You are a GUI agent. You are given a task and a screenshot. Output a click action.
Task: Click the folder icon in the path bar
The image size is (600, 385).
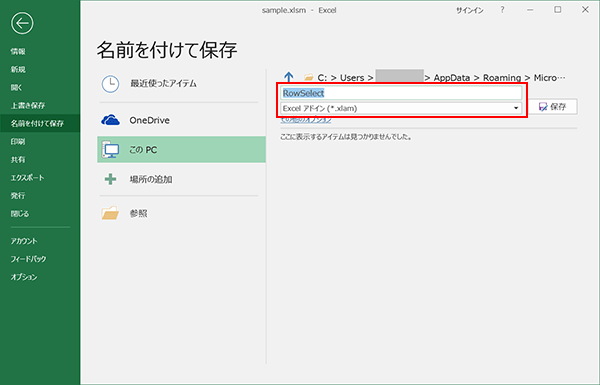click(309, 78)
